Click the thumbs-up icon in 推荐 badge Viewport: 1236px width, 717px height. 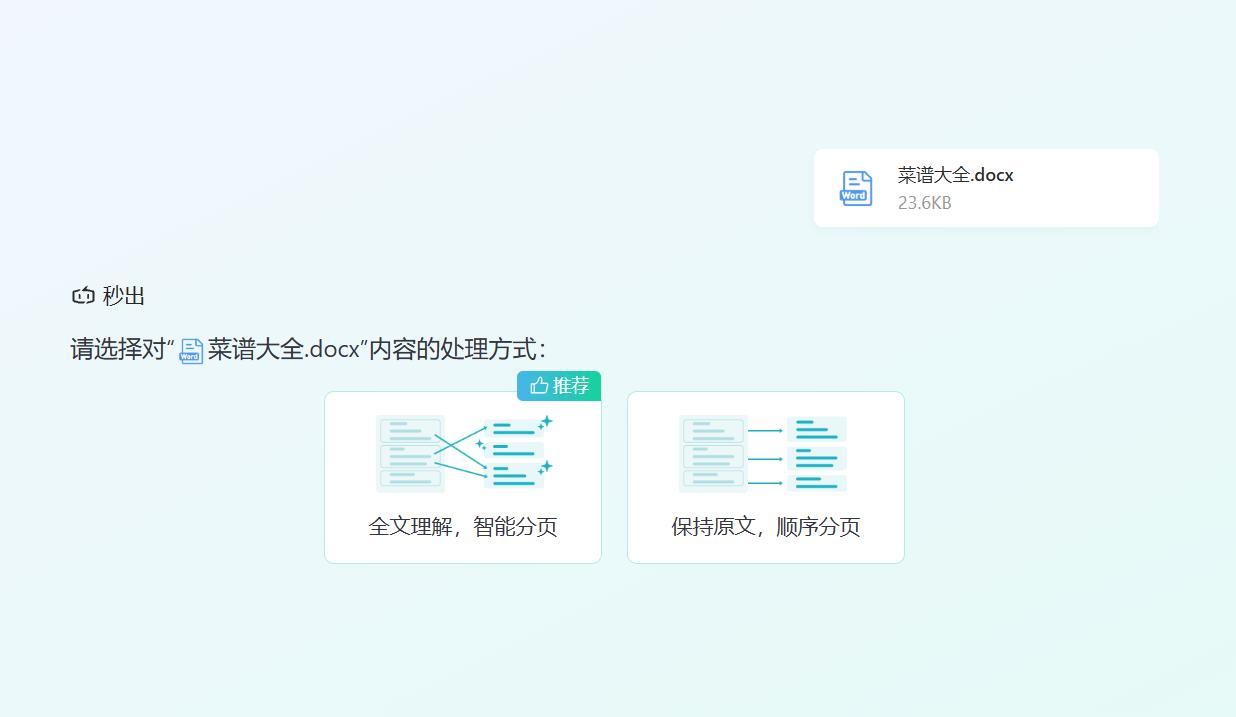click(539, 386)
